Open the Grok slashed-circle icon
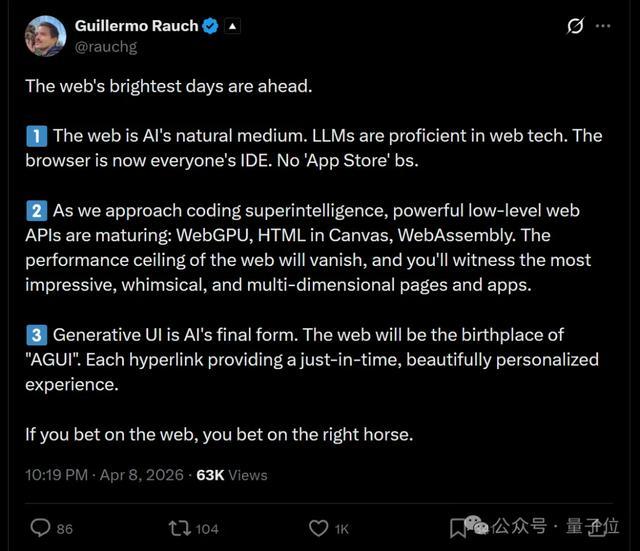Screen dimensions: 640x551 pyautogui.click(x=575, y=27)
